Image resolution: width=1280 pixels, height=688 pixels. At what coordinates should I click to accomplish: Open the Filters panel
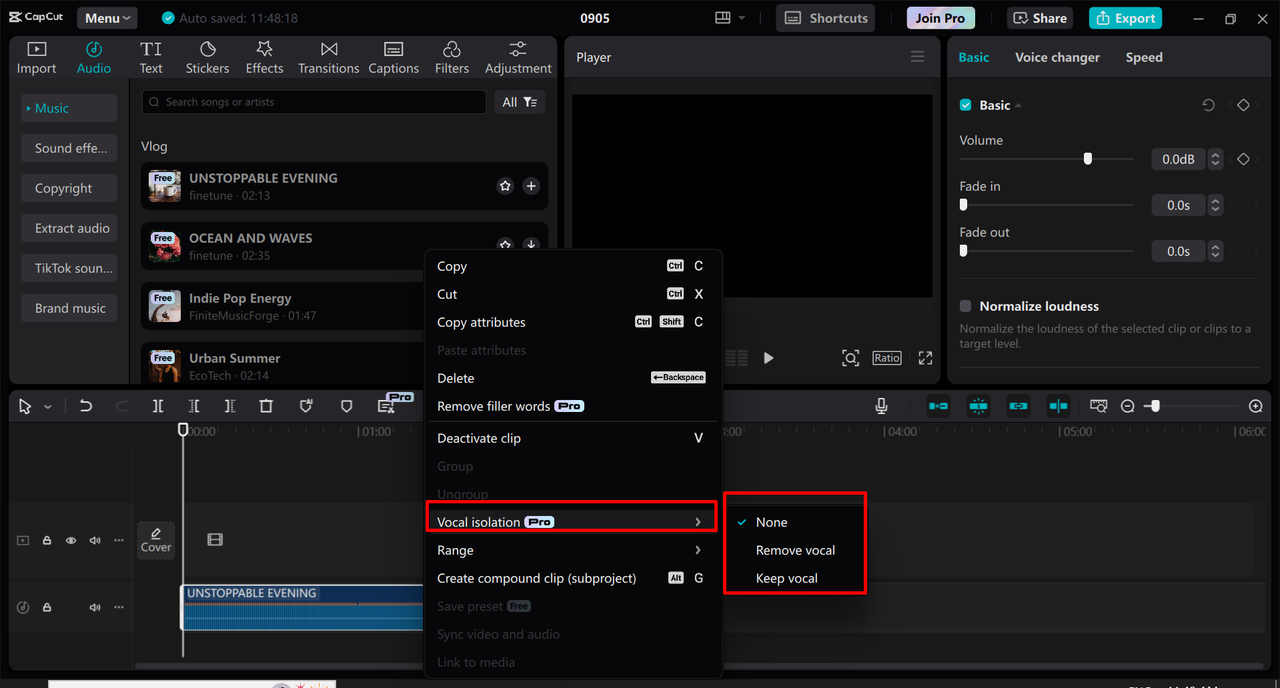pyautogui.click(x=452, y=58)
